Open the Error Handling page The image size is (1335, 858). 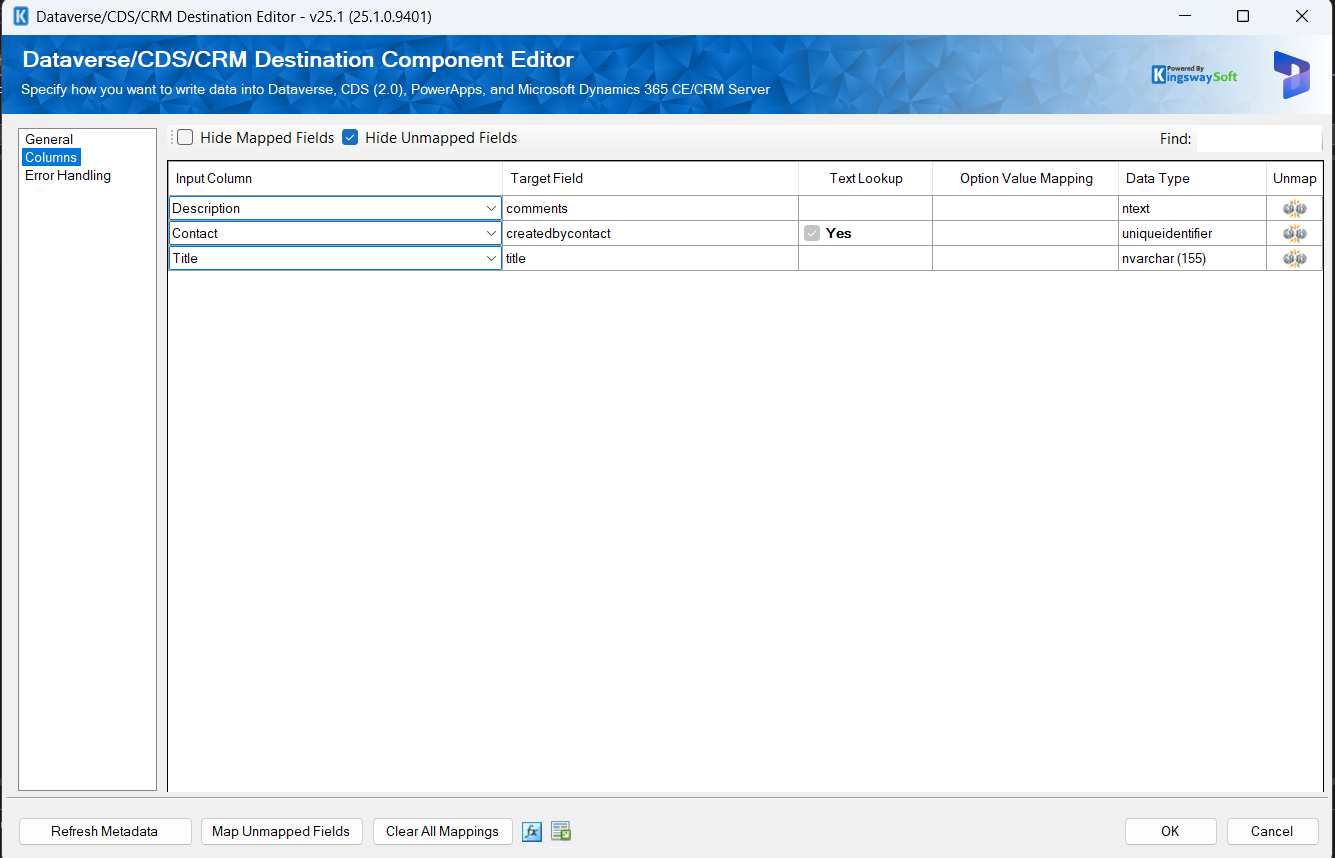68,175
